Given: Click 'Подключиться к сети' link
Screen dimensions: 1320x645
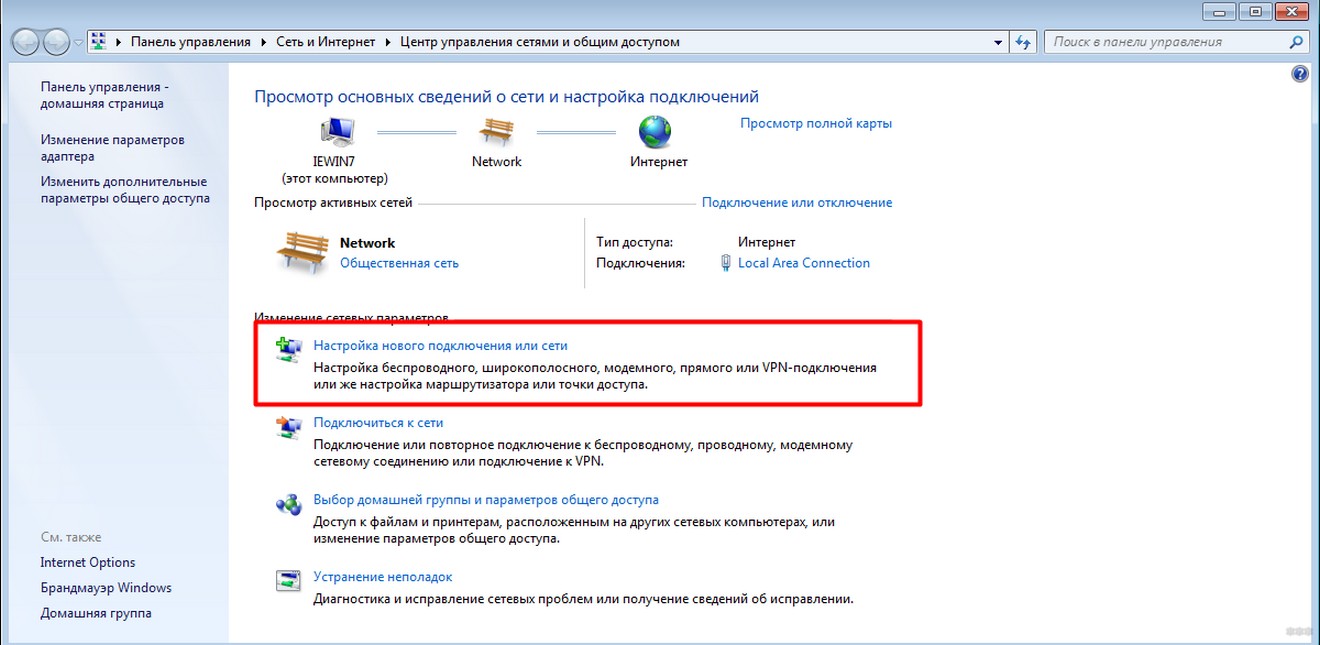Looking at the screenshot, I should tap(378, 422).
